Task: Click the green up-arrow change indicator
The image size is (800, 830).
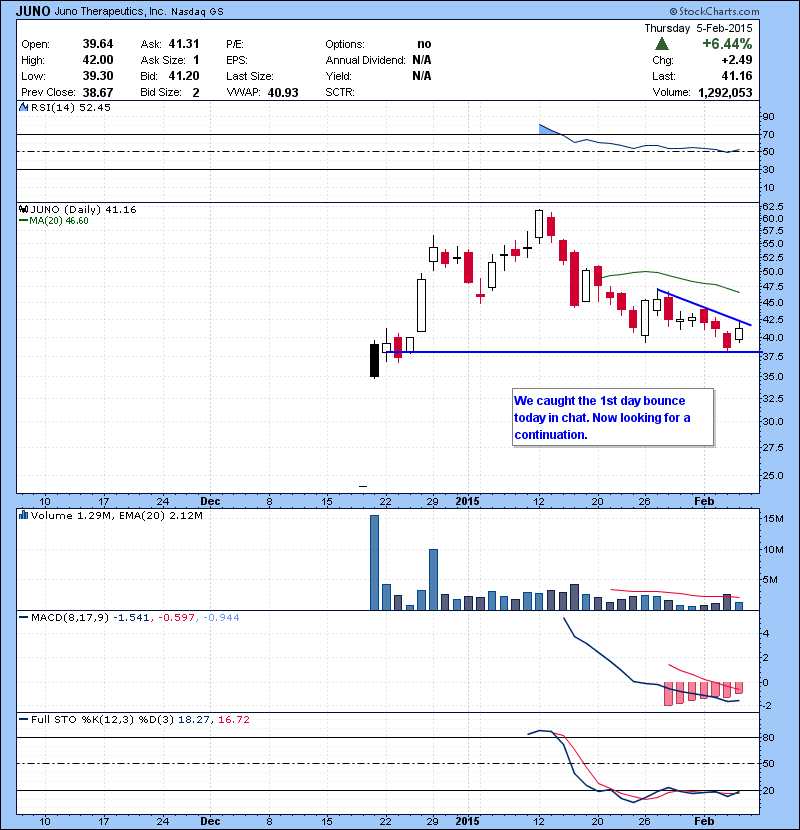Action: pyautogui.click(x=661, y=44)
